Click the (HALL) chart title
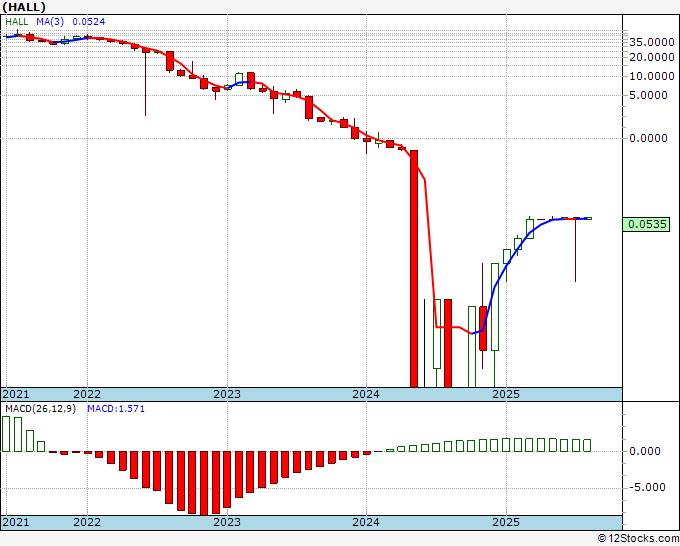 tap(24, 7)
